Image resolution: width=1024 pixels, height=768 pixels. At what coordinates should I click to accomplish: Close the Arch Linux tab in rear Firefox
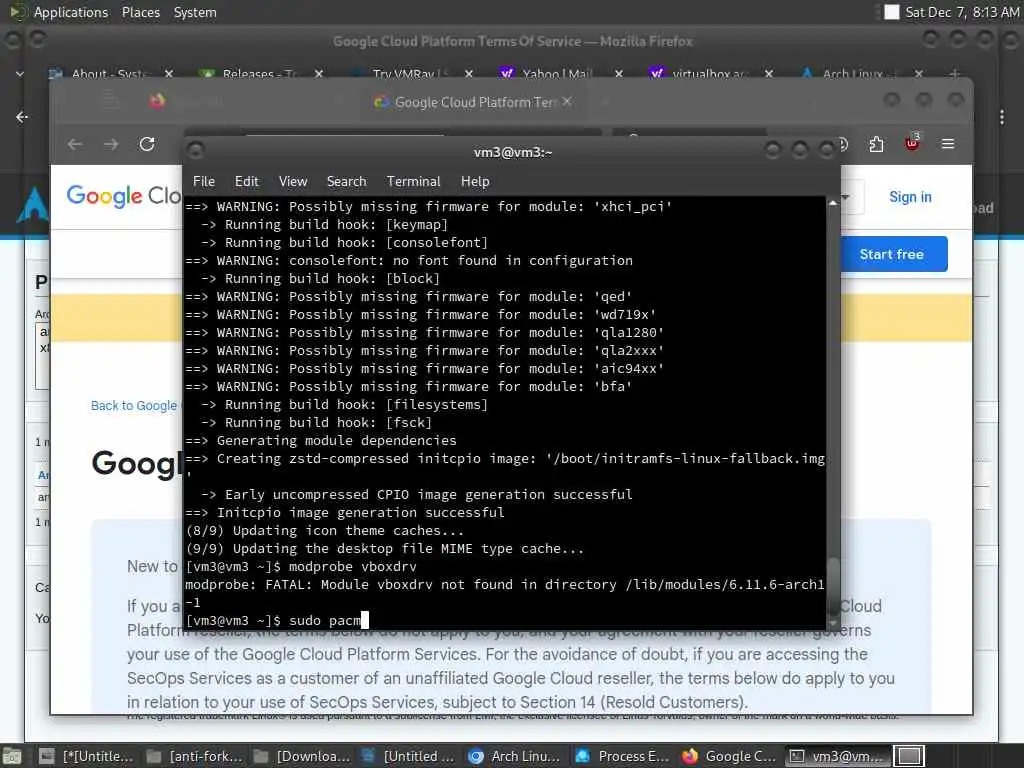[919, 74]
